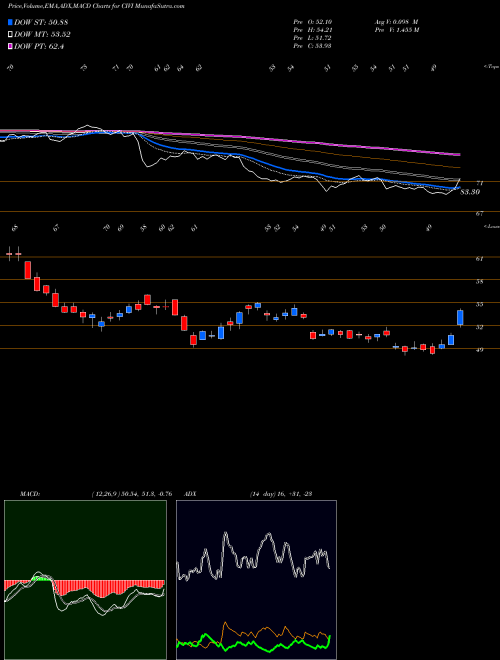The image size is (500, 660).
Task: Select the DOW PT: 62.4 label
Action: click(x=39, y=47)
